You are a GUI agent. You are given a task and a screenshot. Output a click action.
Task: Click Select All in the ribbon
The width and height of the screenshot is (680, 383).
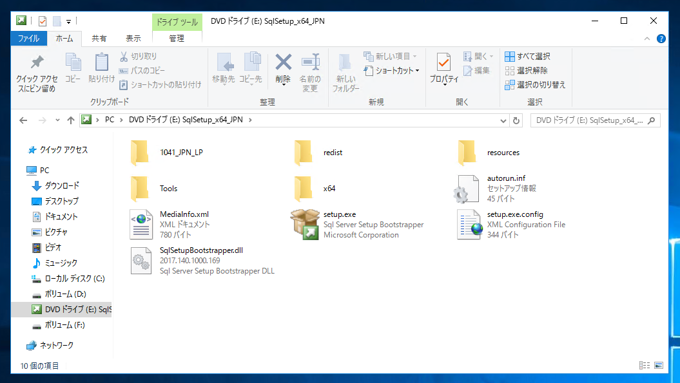click(x=527, y=56)
